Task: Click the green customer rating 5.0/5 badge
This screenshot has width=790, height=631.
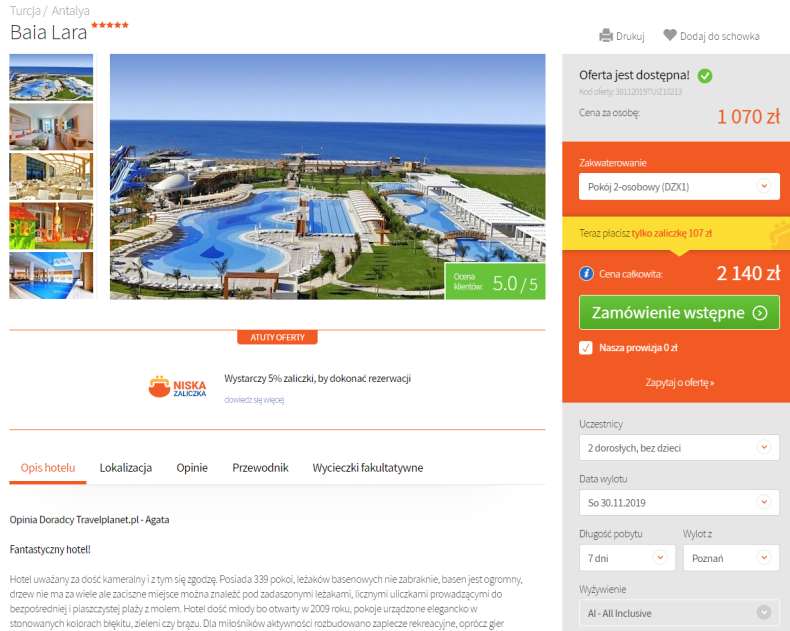Action: pyautogui.click(x=495, y=281)
